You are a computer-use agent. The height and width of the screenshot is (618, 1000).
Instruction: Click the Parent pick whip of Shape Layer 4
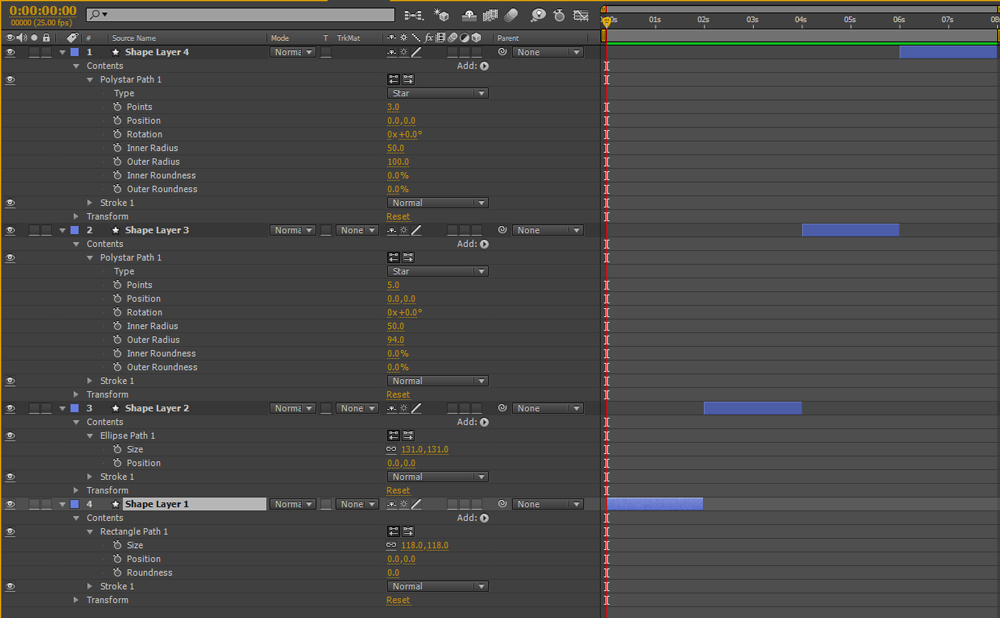click(503, 52)
